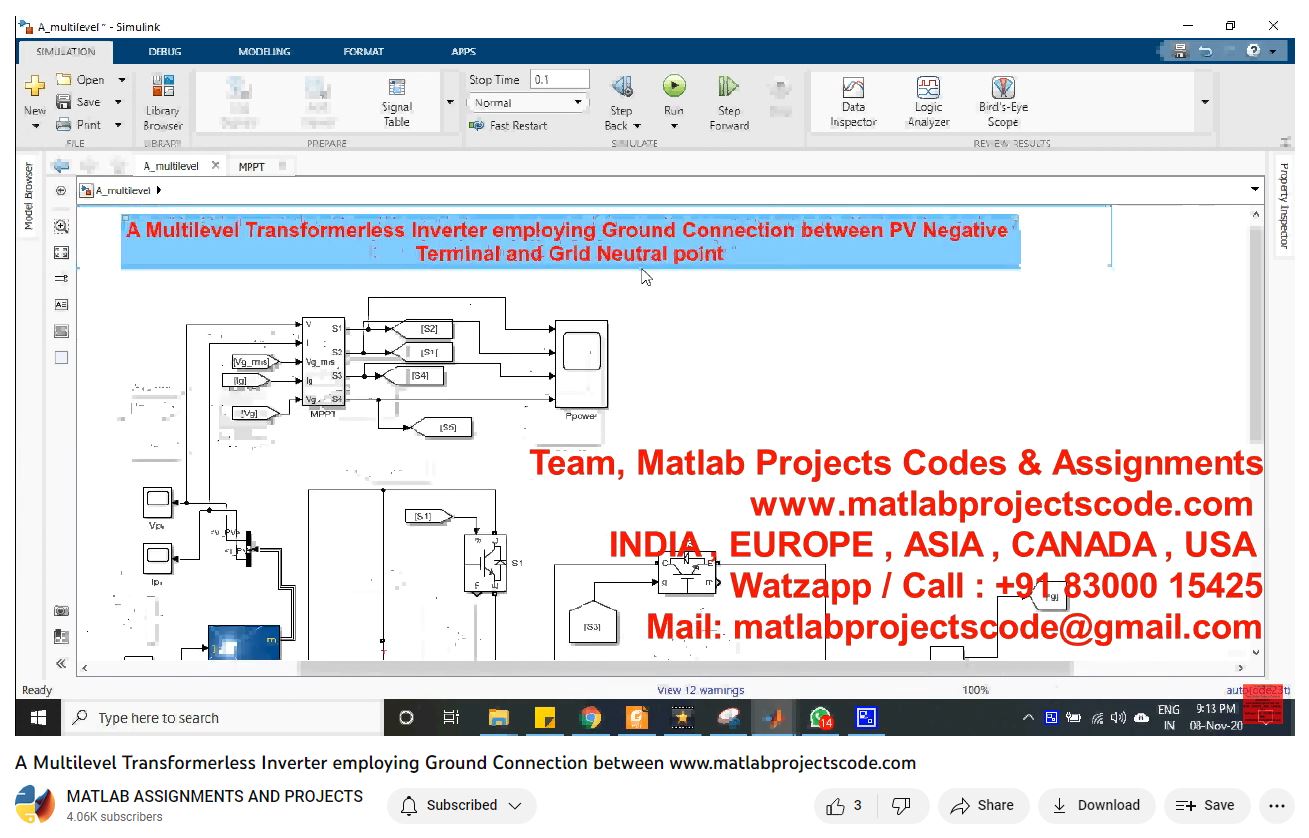Click the View 12 warnings link
This screenshot has width=1309, height=838.
(700, 690)
